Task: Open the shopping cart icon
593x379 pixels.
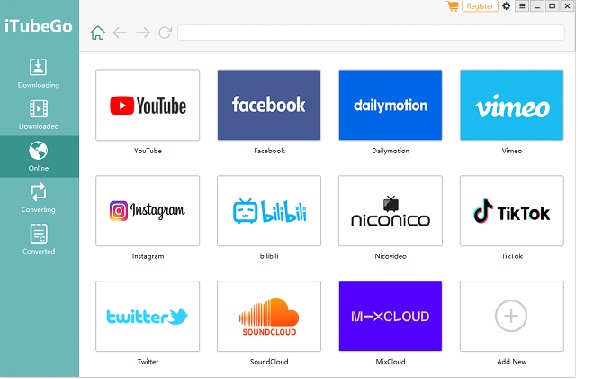Action: coord(452,6)
